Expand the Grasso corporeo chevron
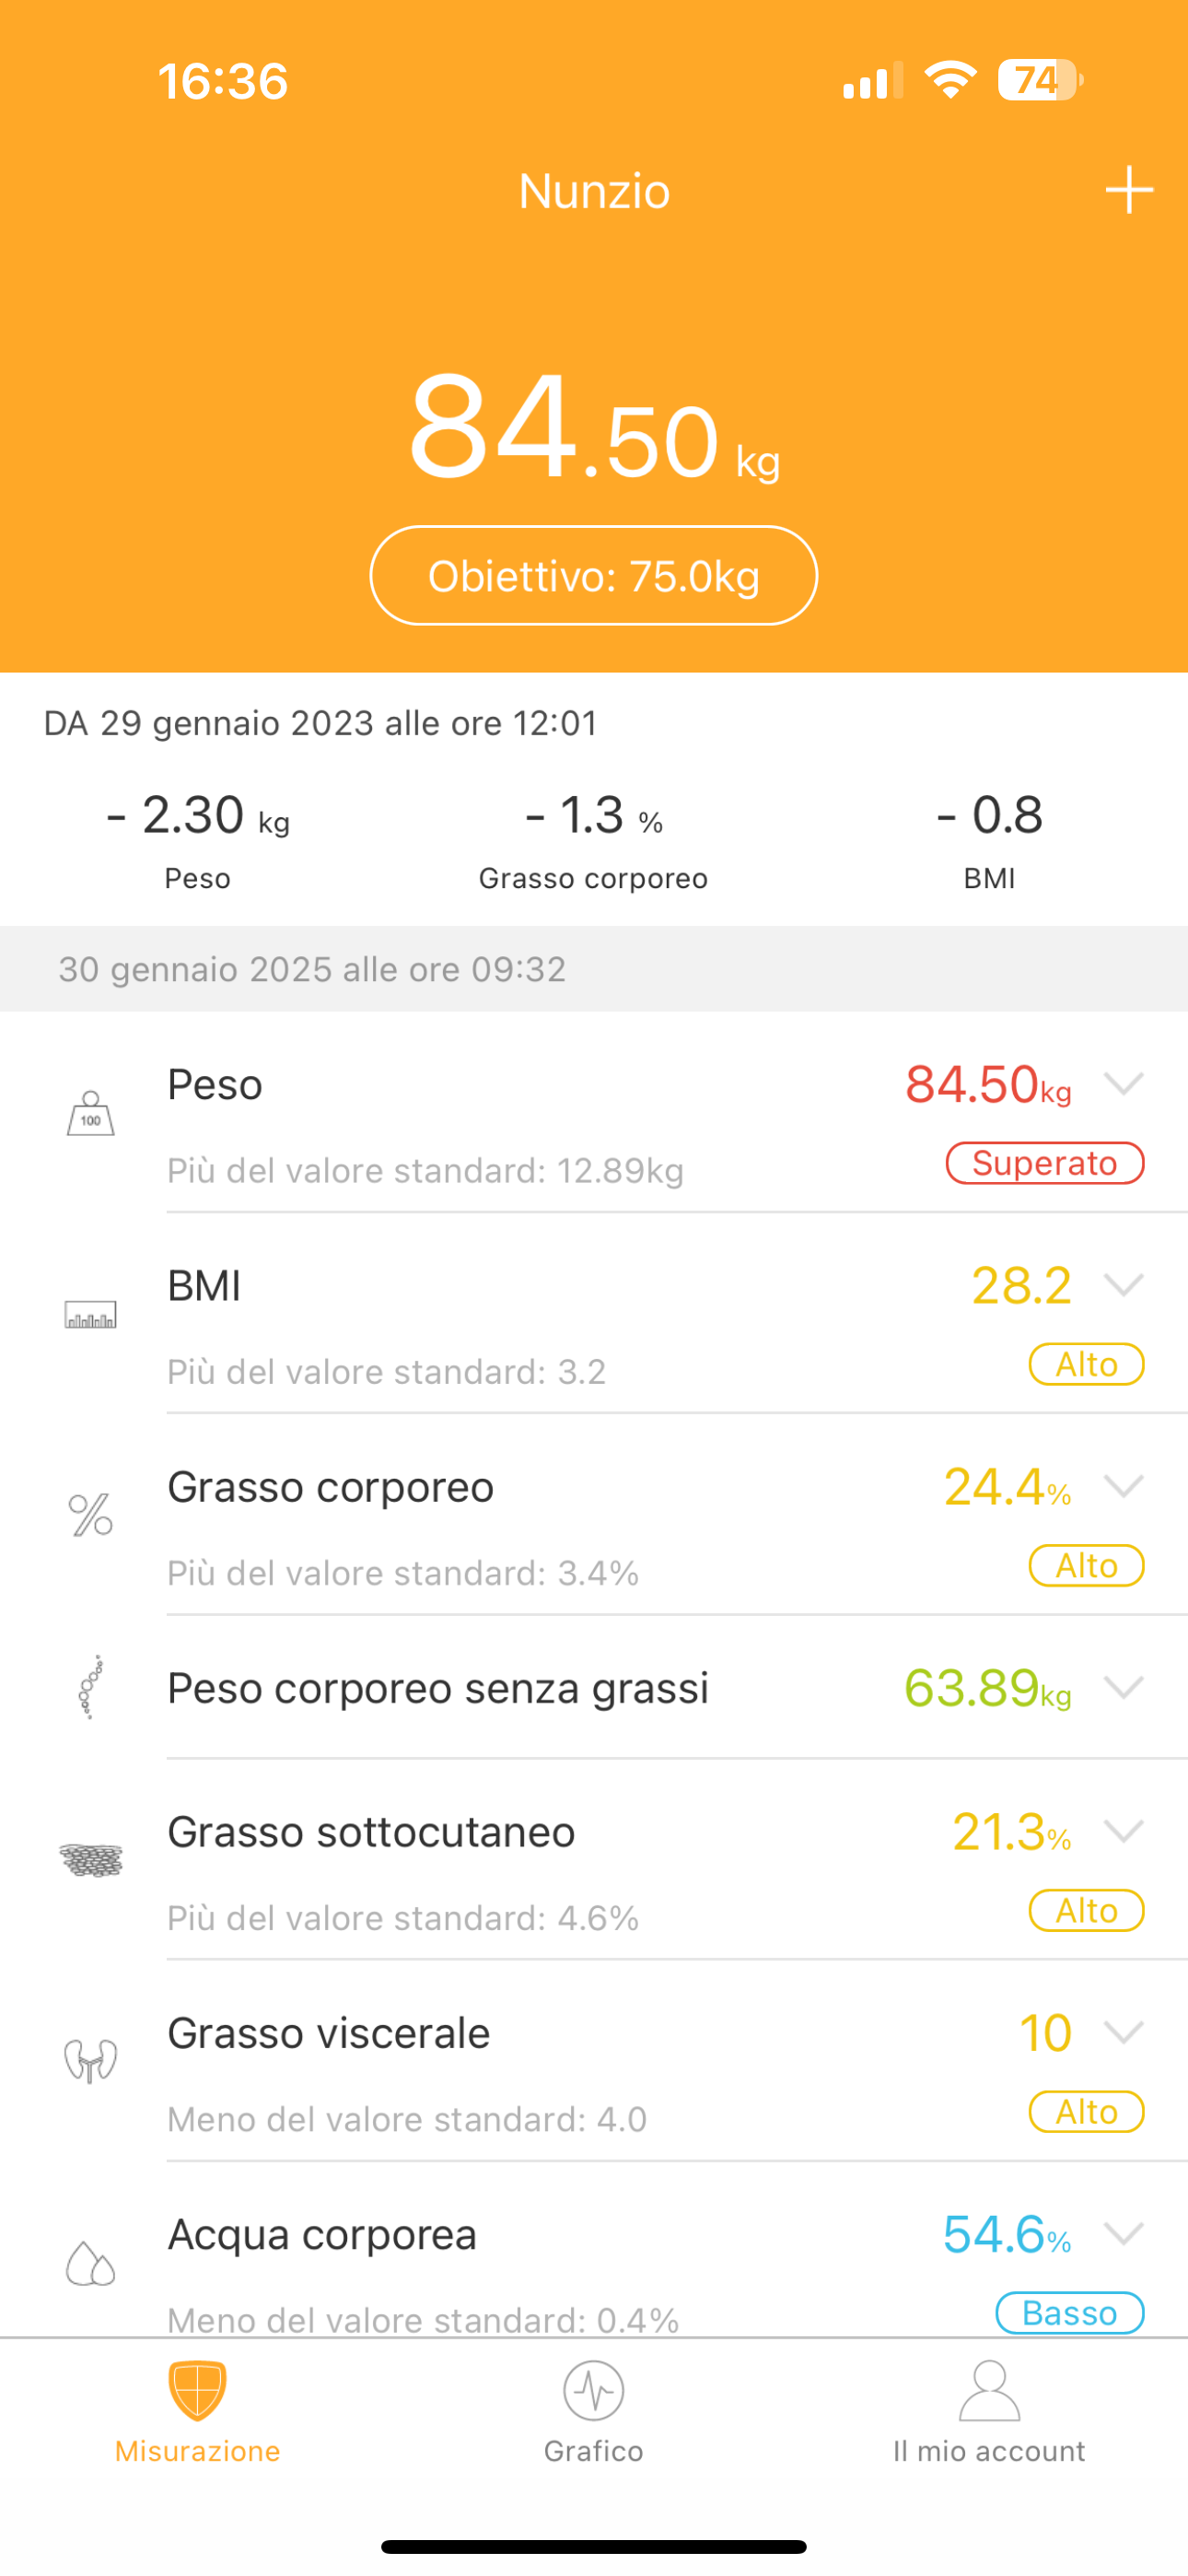Screen dimensions: 1188x2576 (1124, 1486)
